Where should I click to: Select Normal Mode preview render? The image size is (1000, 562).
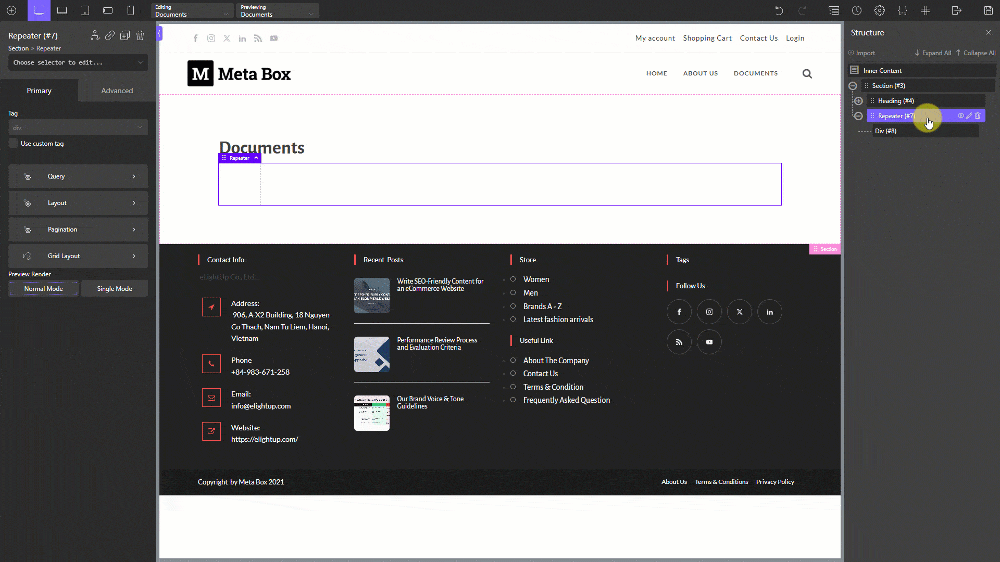[x=43, y=288]
